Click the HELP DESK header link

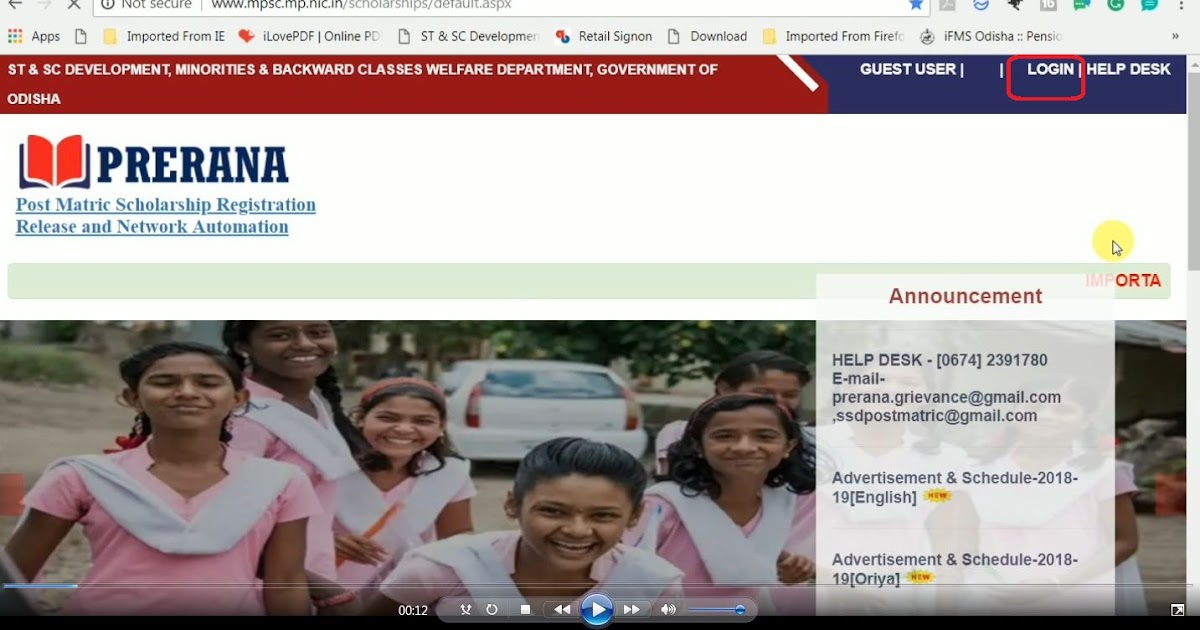[1128, 70]
